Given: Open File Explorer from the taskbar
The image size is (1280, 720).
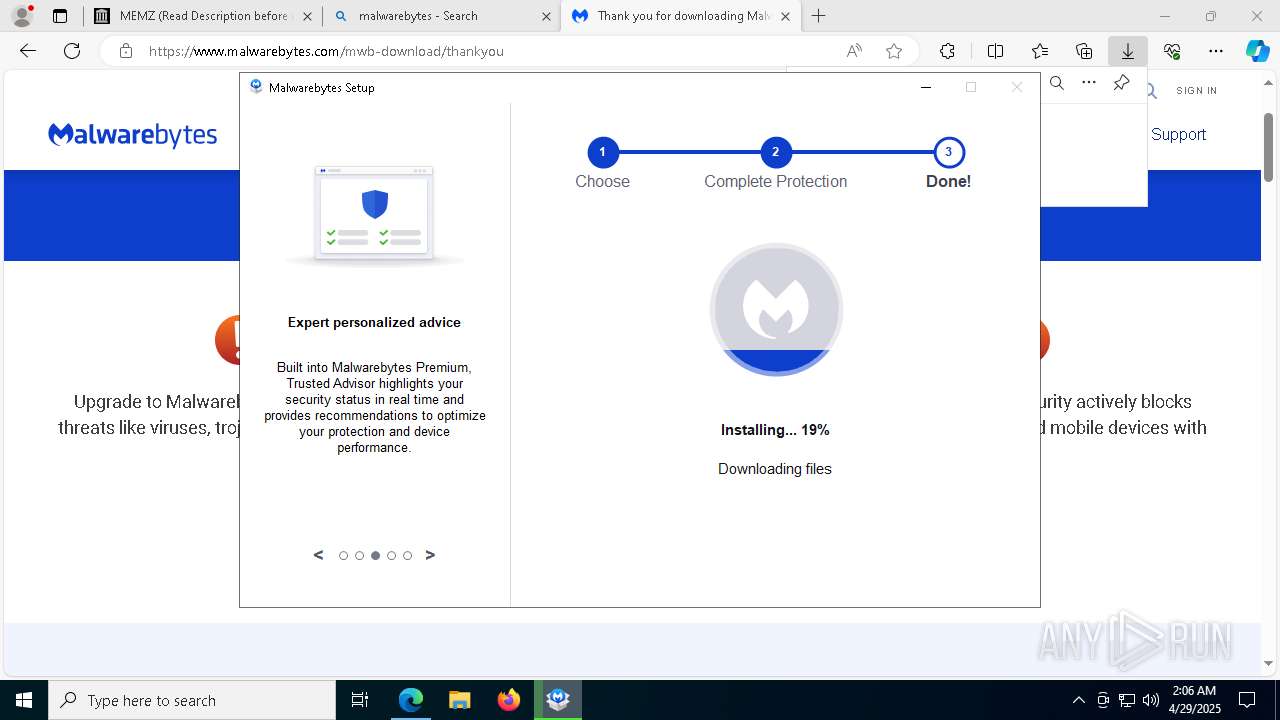Looking at the screenshot, I should pos(459,700).
